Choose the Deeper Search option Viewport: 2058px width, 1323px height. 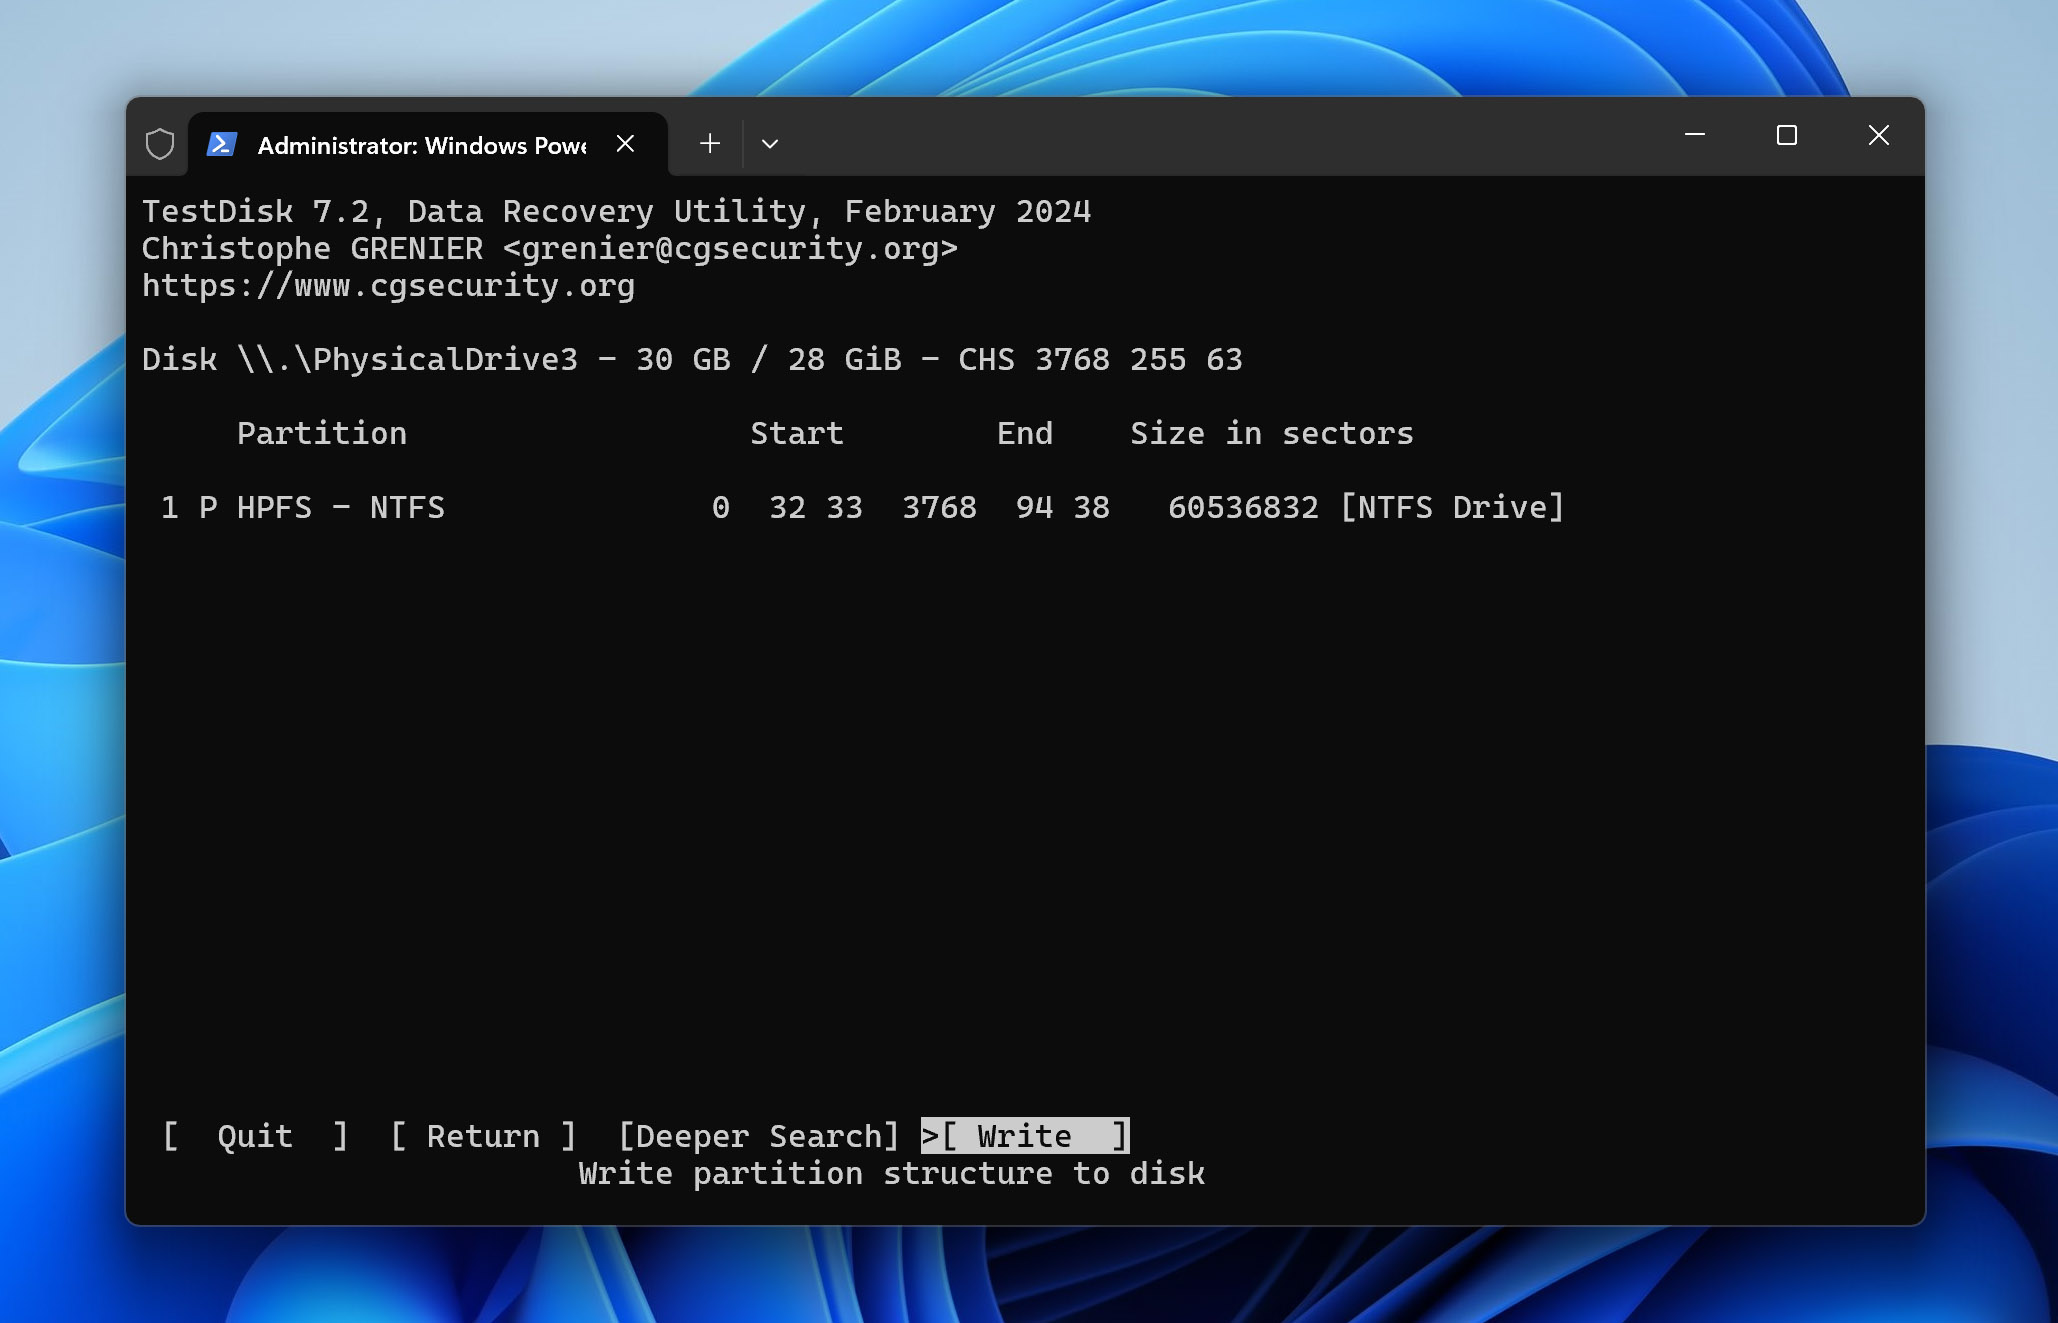click(759, 1136)
